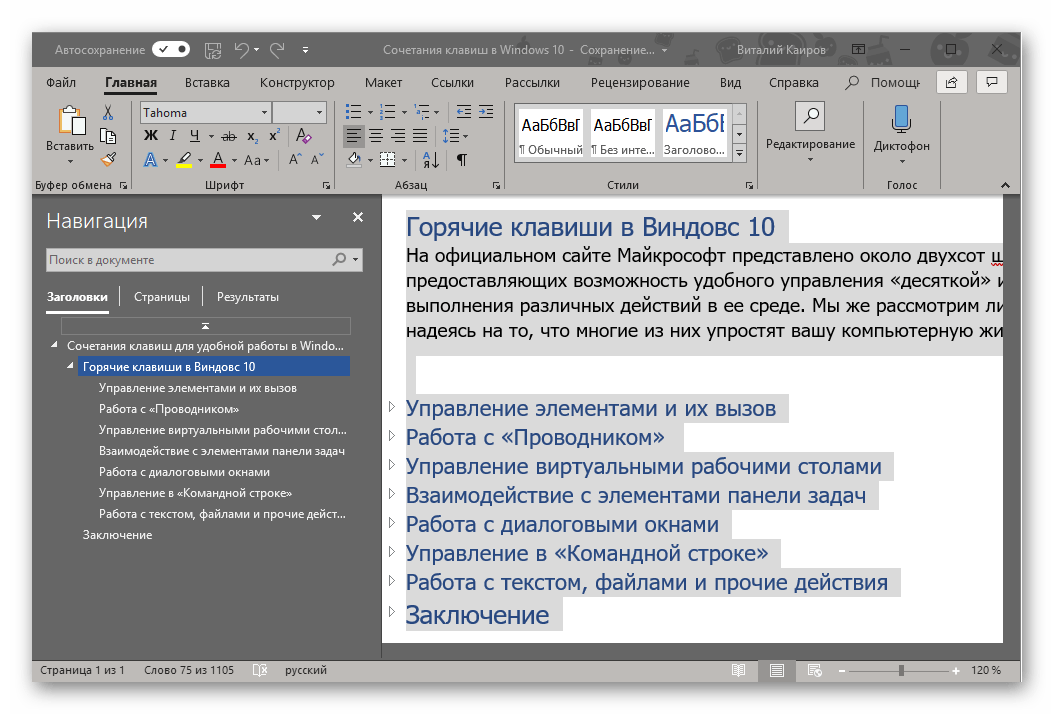The width and height of the screenshot is (1054, 714).
Task: Open the Результаты navigation tab
Action: pos(247,296)
